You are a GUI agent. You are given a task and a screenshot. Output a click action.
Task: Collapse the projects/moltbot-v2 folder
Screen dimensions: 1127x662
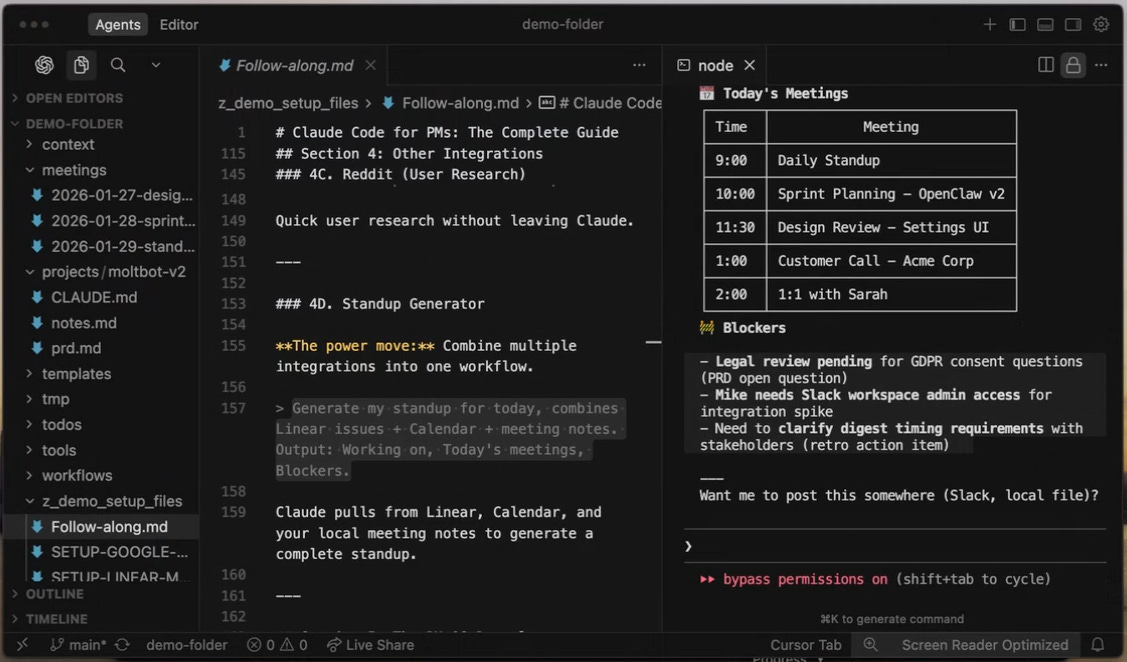coord(114,272)
